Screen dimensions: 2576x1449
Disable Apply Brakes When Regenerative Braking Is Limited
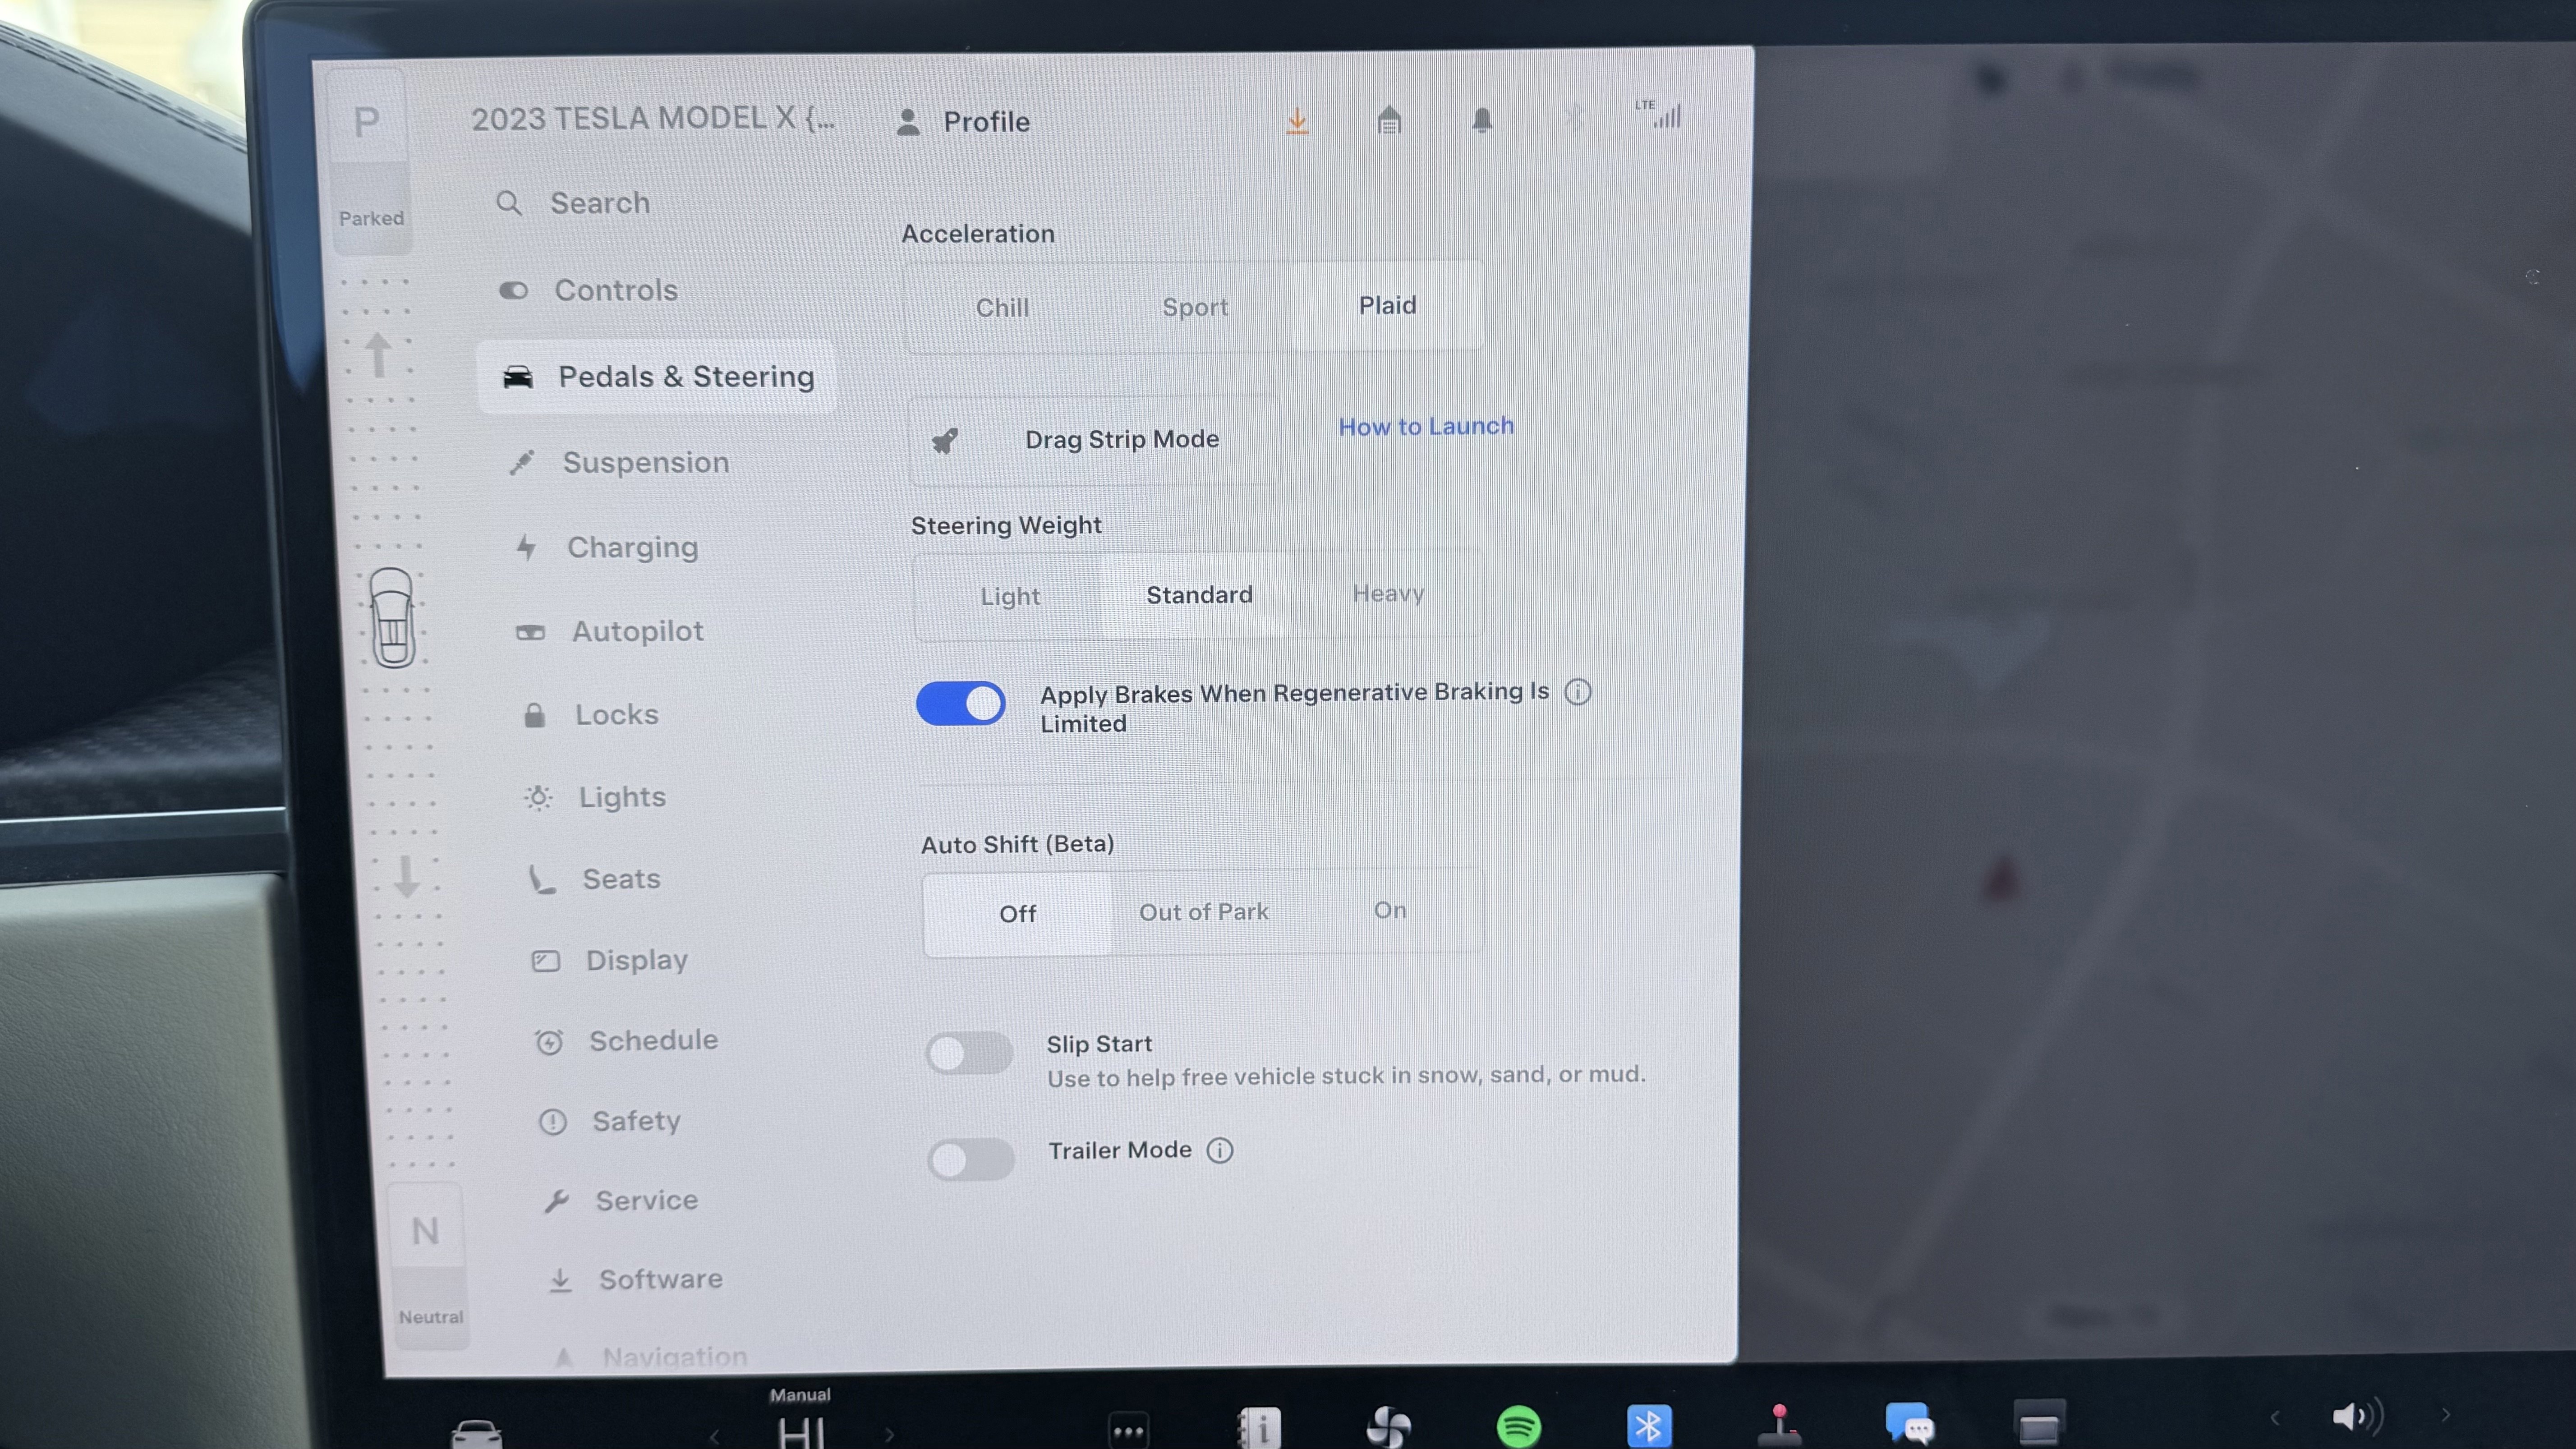(960, 704)
